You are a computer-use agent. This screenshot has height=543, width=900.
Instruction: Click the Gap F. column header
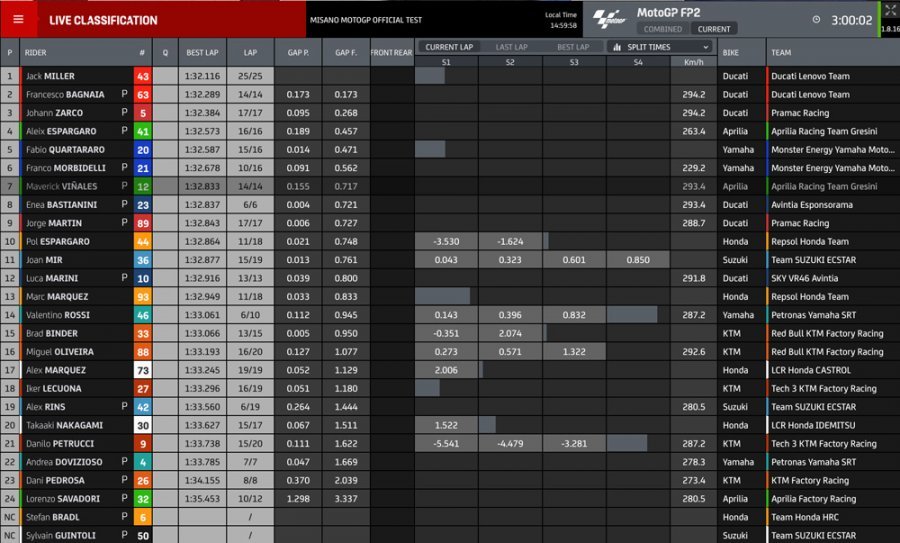click(347, 52)
